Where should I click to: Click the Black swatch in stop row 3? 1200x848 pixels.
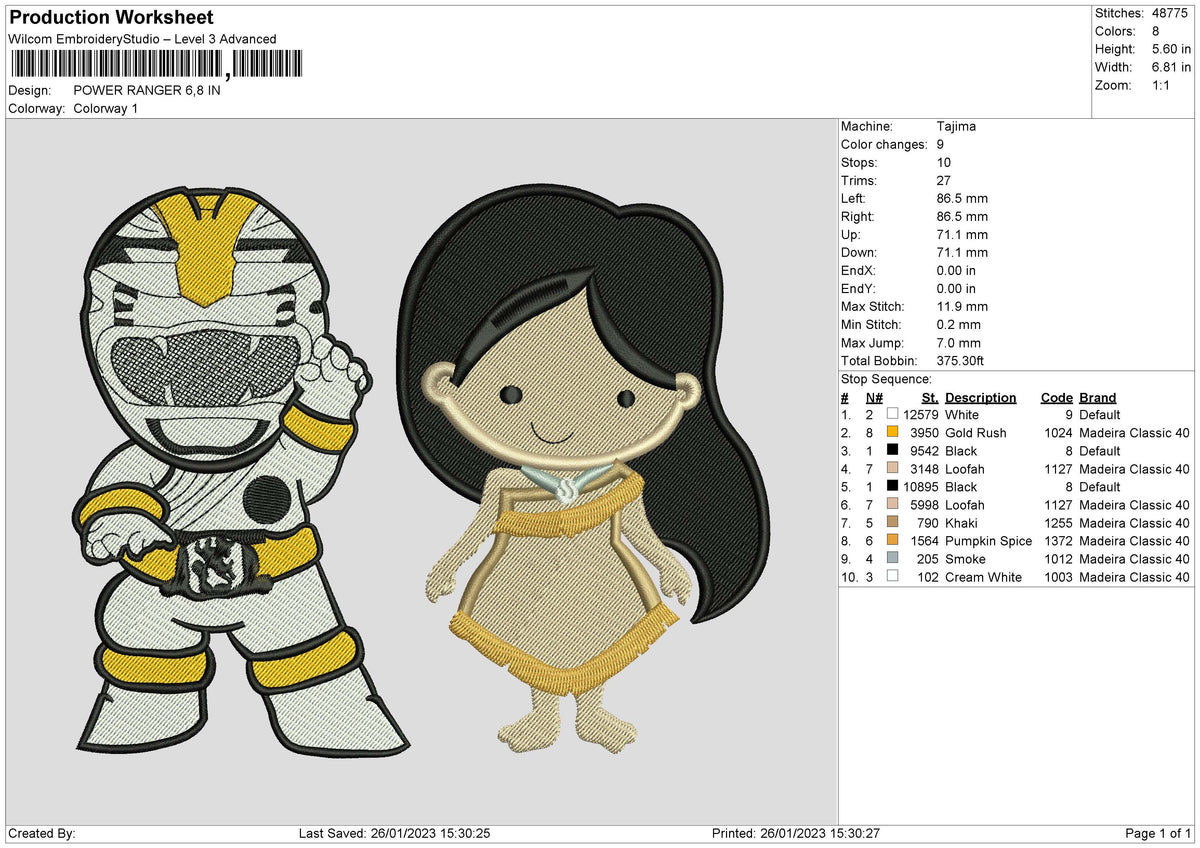coord(892,450)
